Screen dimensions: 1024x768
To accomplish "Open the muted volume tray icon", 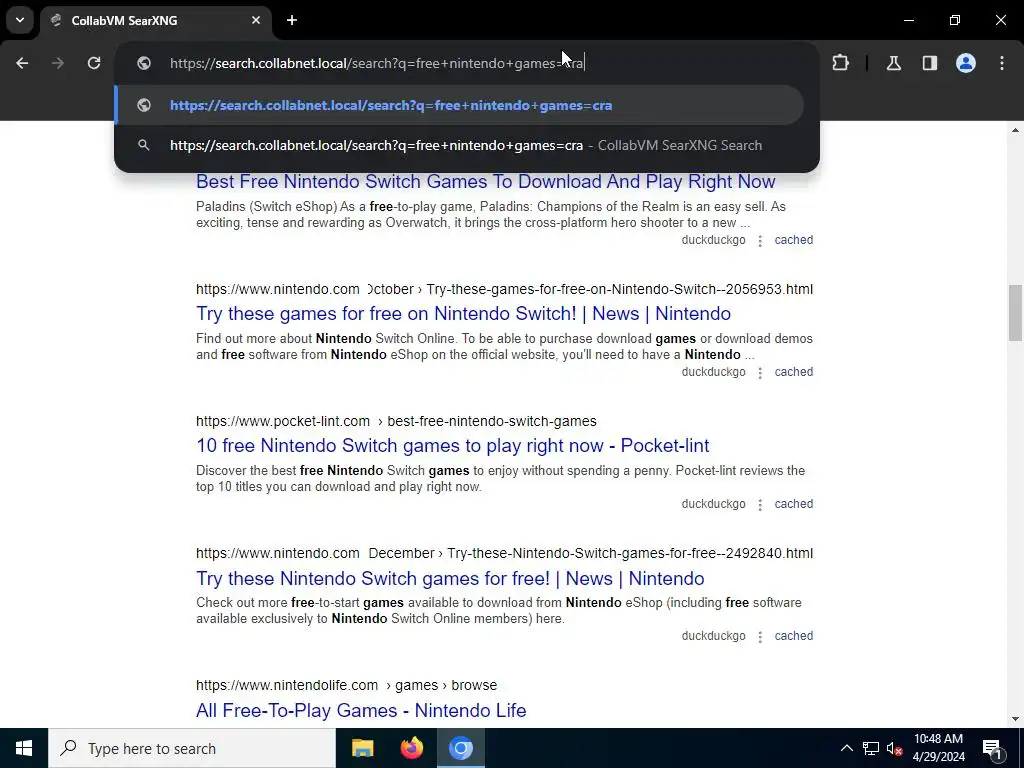I will [894, 748].
